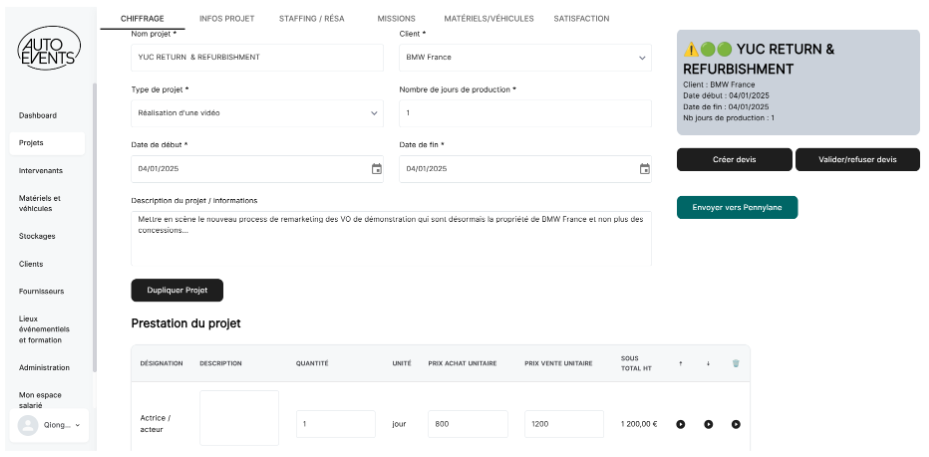Focus the Nombre de jours de production field
The width and height of the screenshot is (929, 457).
tap(526, 113)
